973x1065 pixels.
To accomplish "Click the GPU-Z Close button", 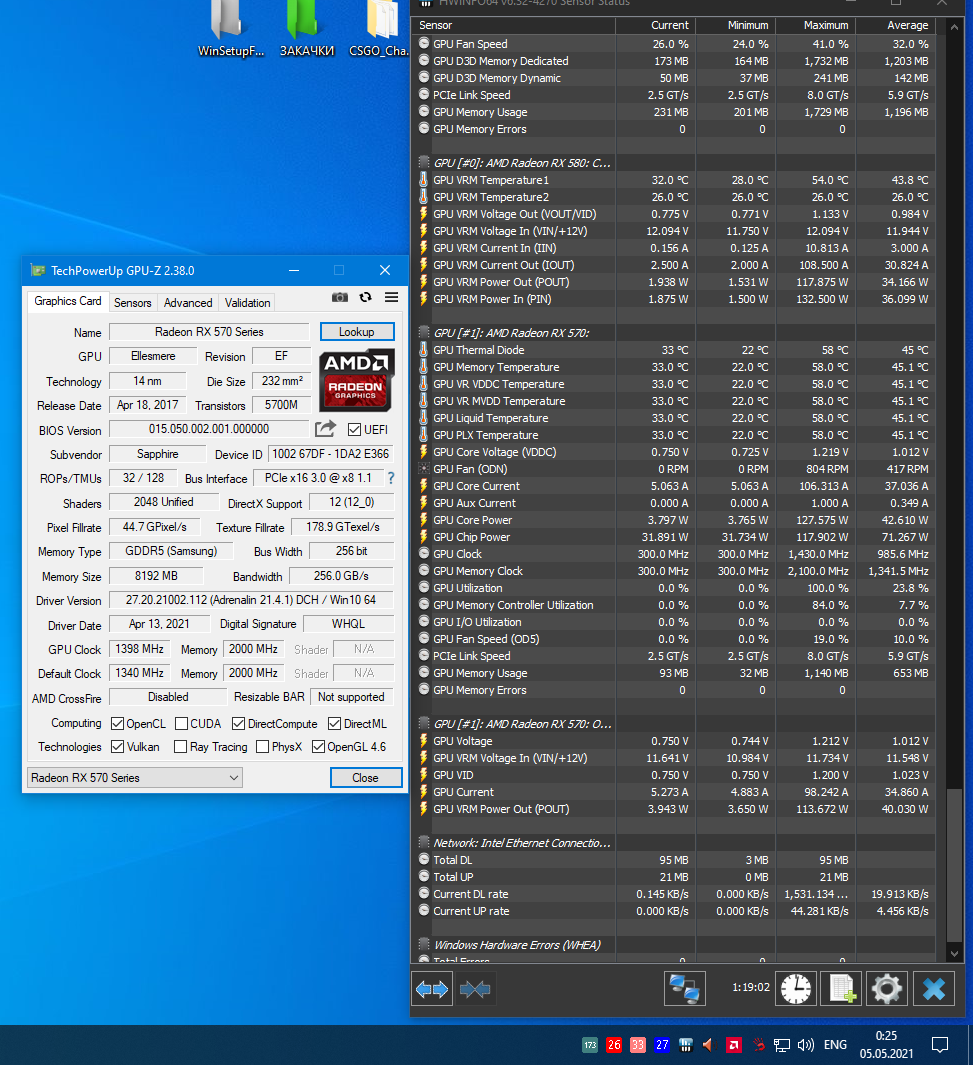I will click(x=365, y=778).
